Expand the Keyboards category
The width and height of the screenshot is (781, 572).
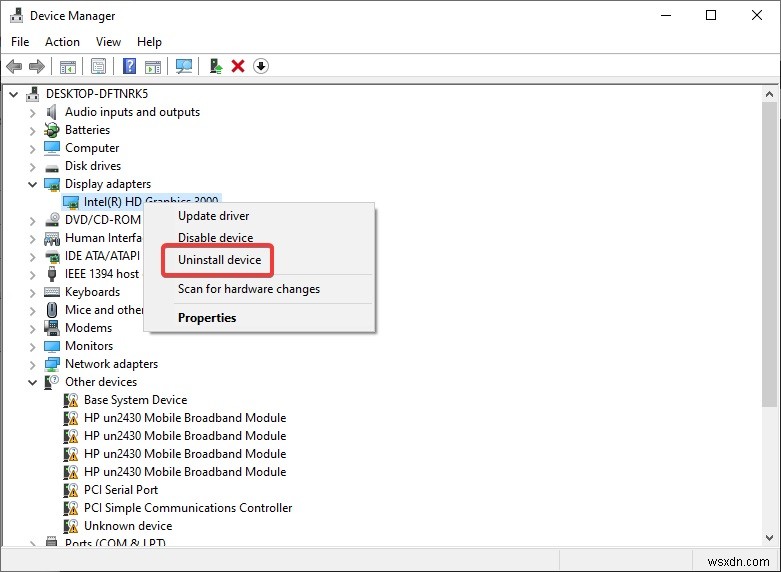point(33,293)
